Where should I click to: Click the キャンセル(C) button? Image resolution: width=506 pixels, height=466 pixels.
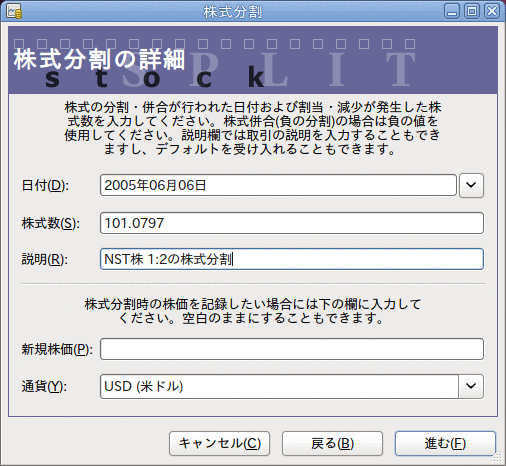tap(219, 443)
